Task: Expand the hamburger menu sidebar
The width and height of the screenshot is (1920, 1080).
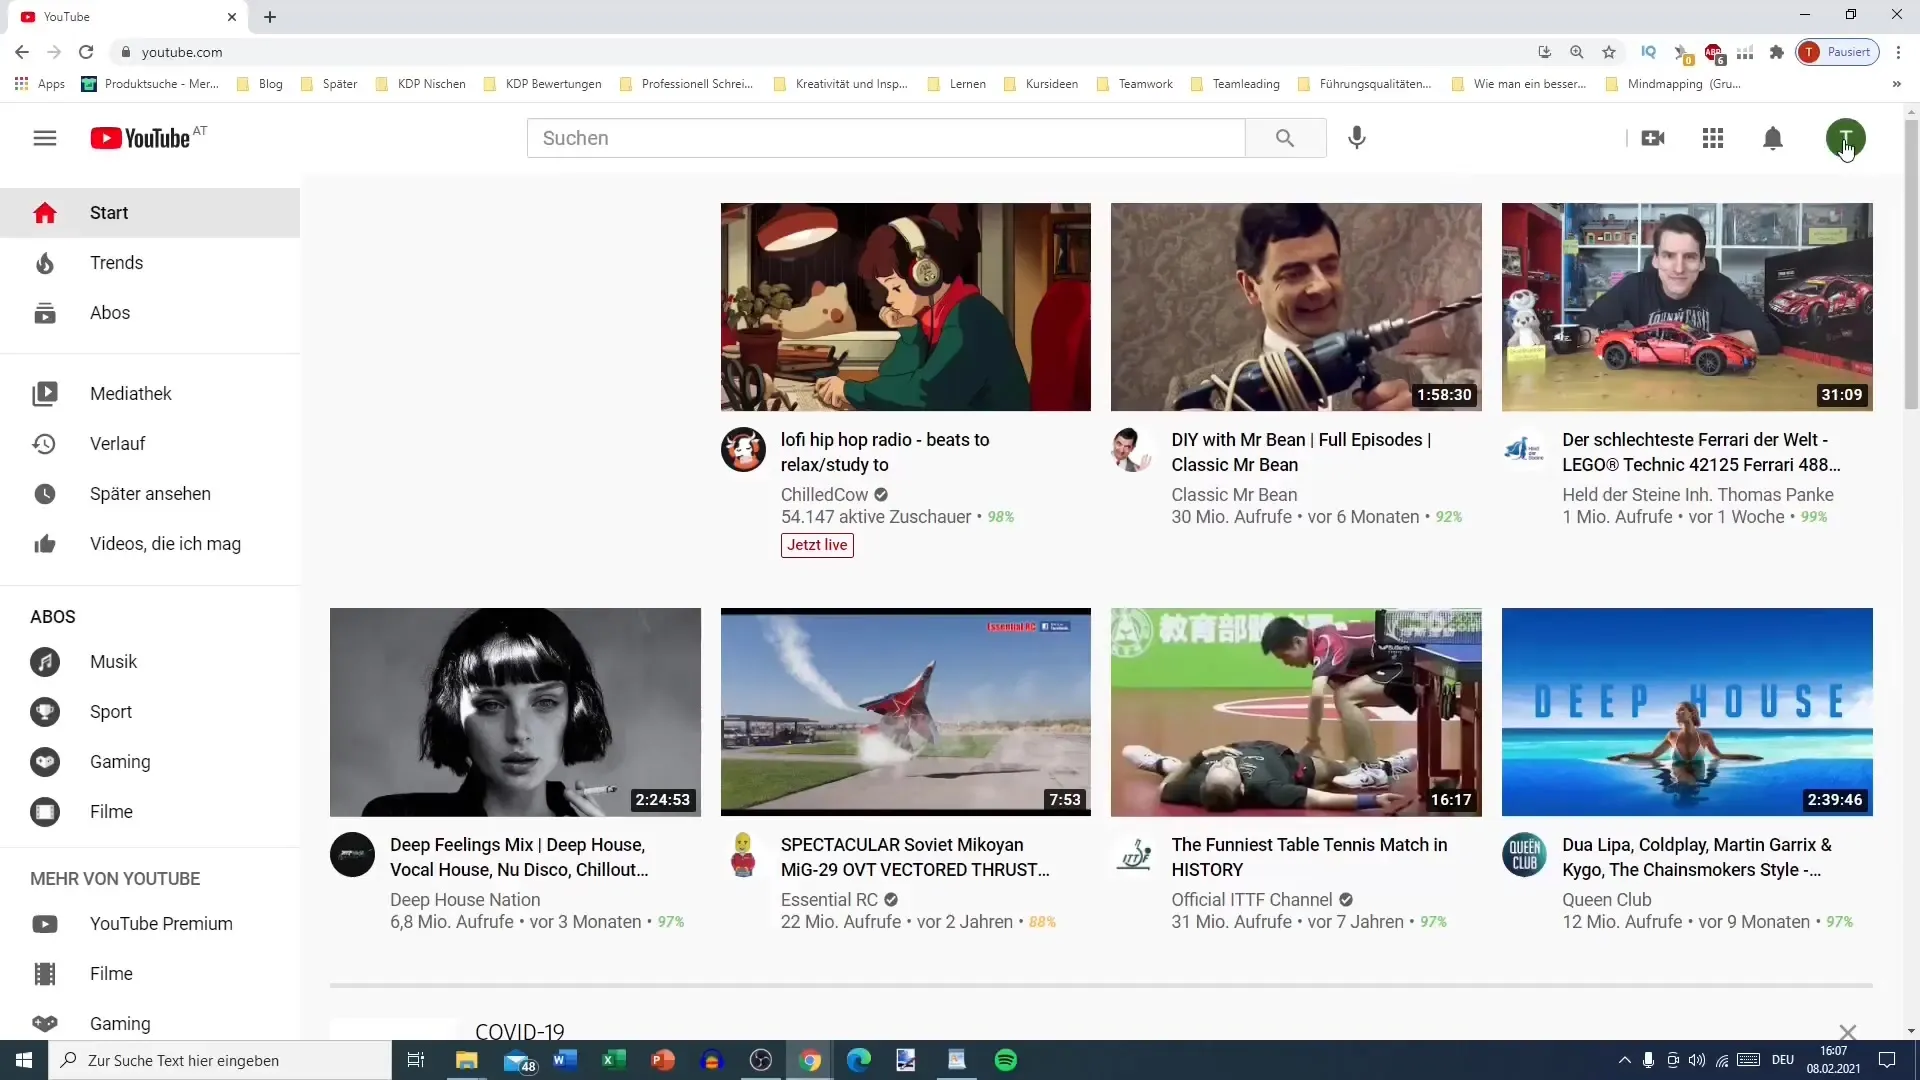Action: [x=44, y=137]
